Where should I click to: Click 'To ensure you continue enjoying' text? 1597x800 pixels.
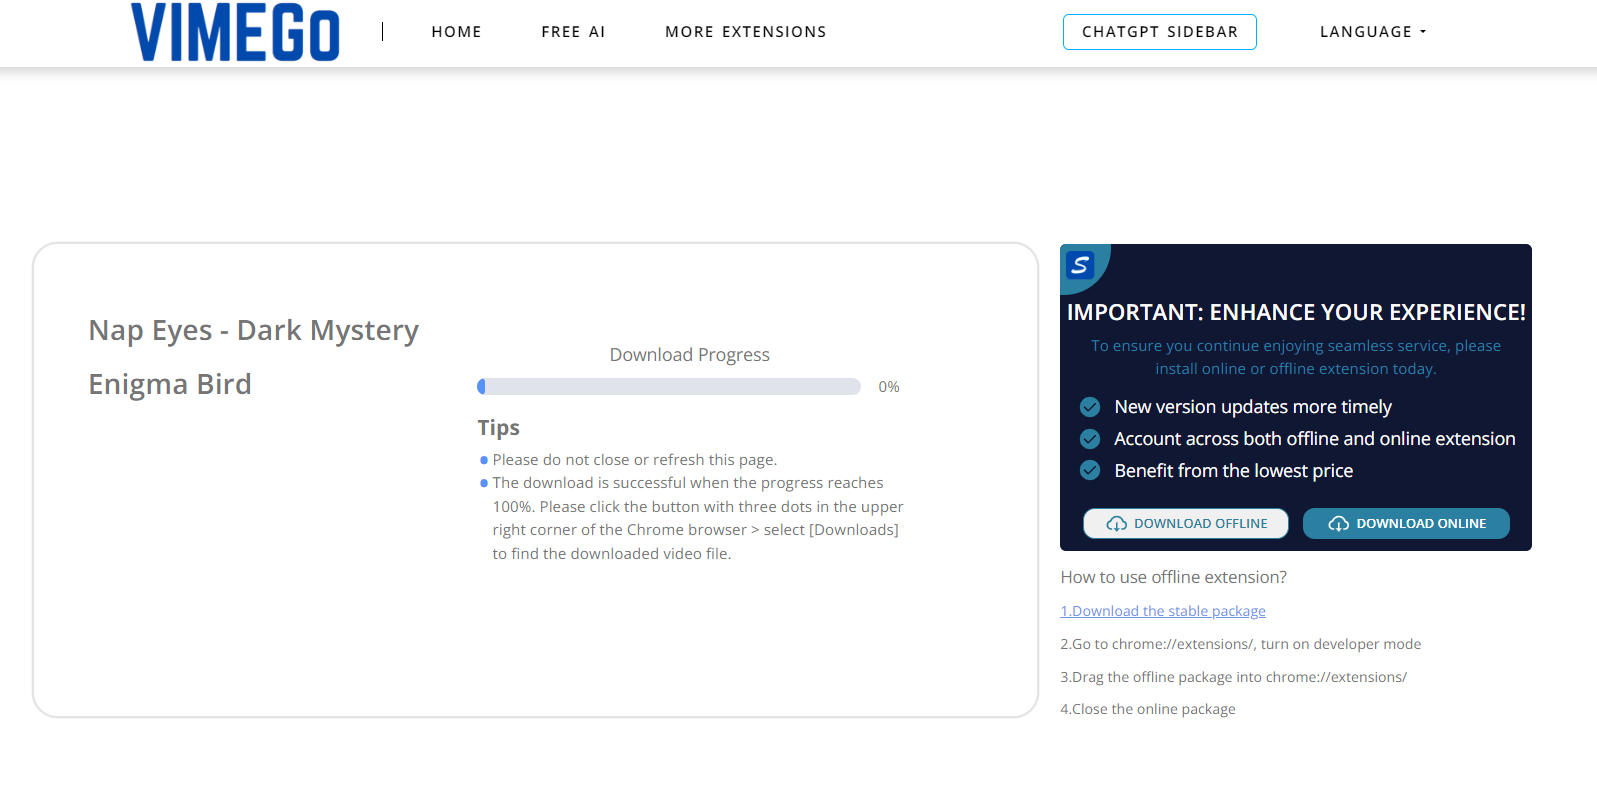[x=1296, y=357]
